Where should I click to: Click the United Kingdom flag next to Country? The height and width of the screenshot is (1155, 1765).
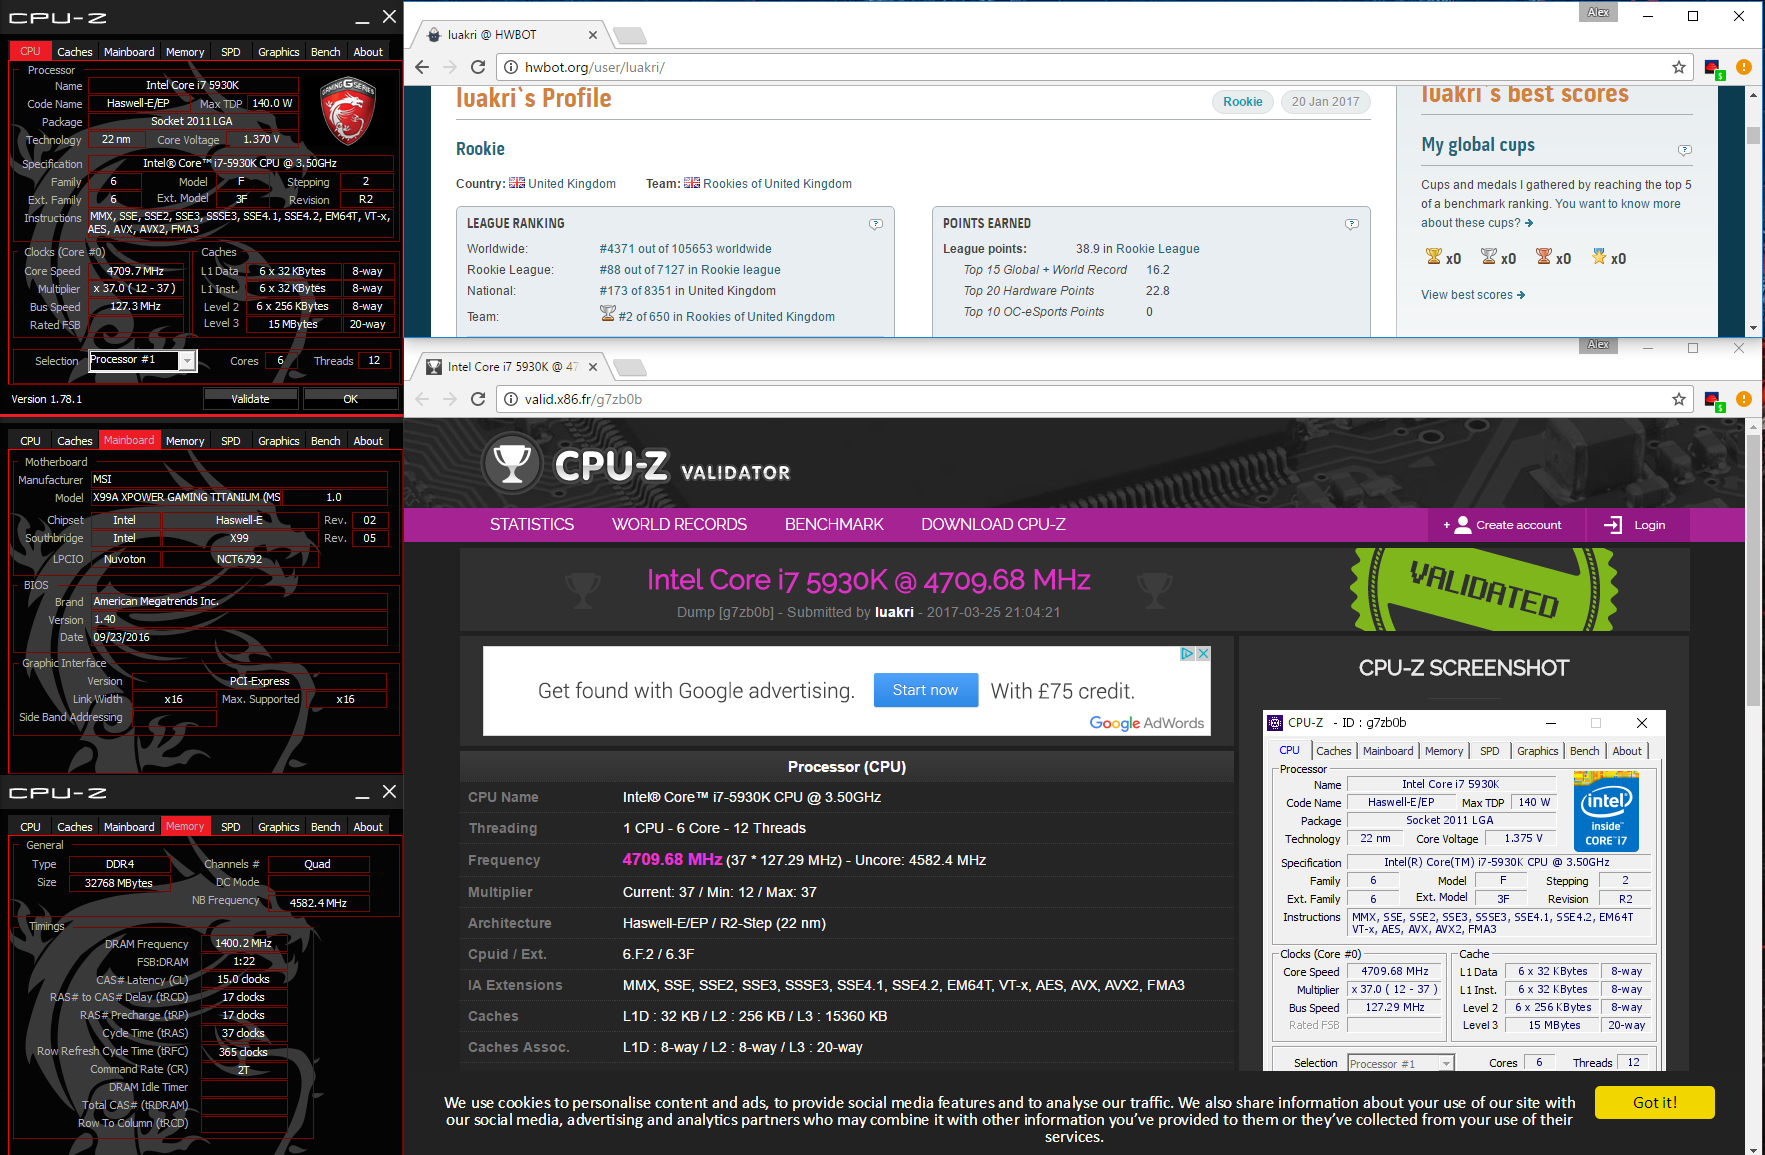pyautogui.click(x=517, y=183)
